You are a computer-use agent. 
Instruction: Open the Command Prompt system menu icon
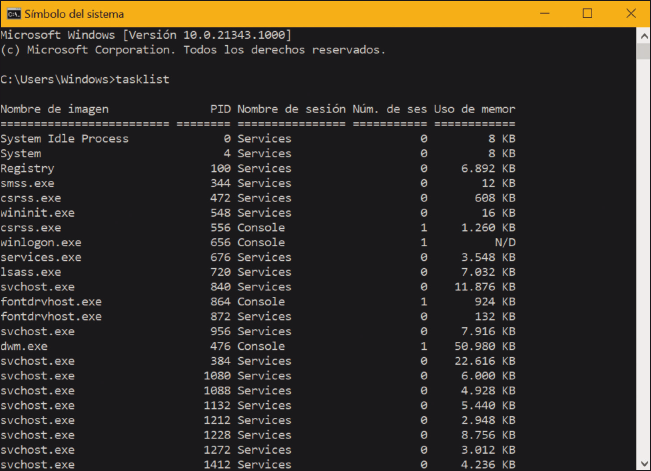[13, 12]
